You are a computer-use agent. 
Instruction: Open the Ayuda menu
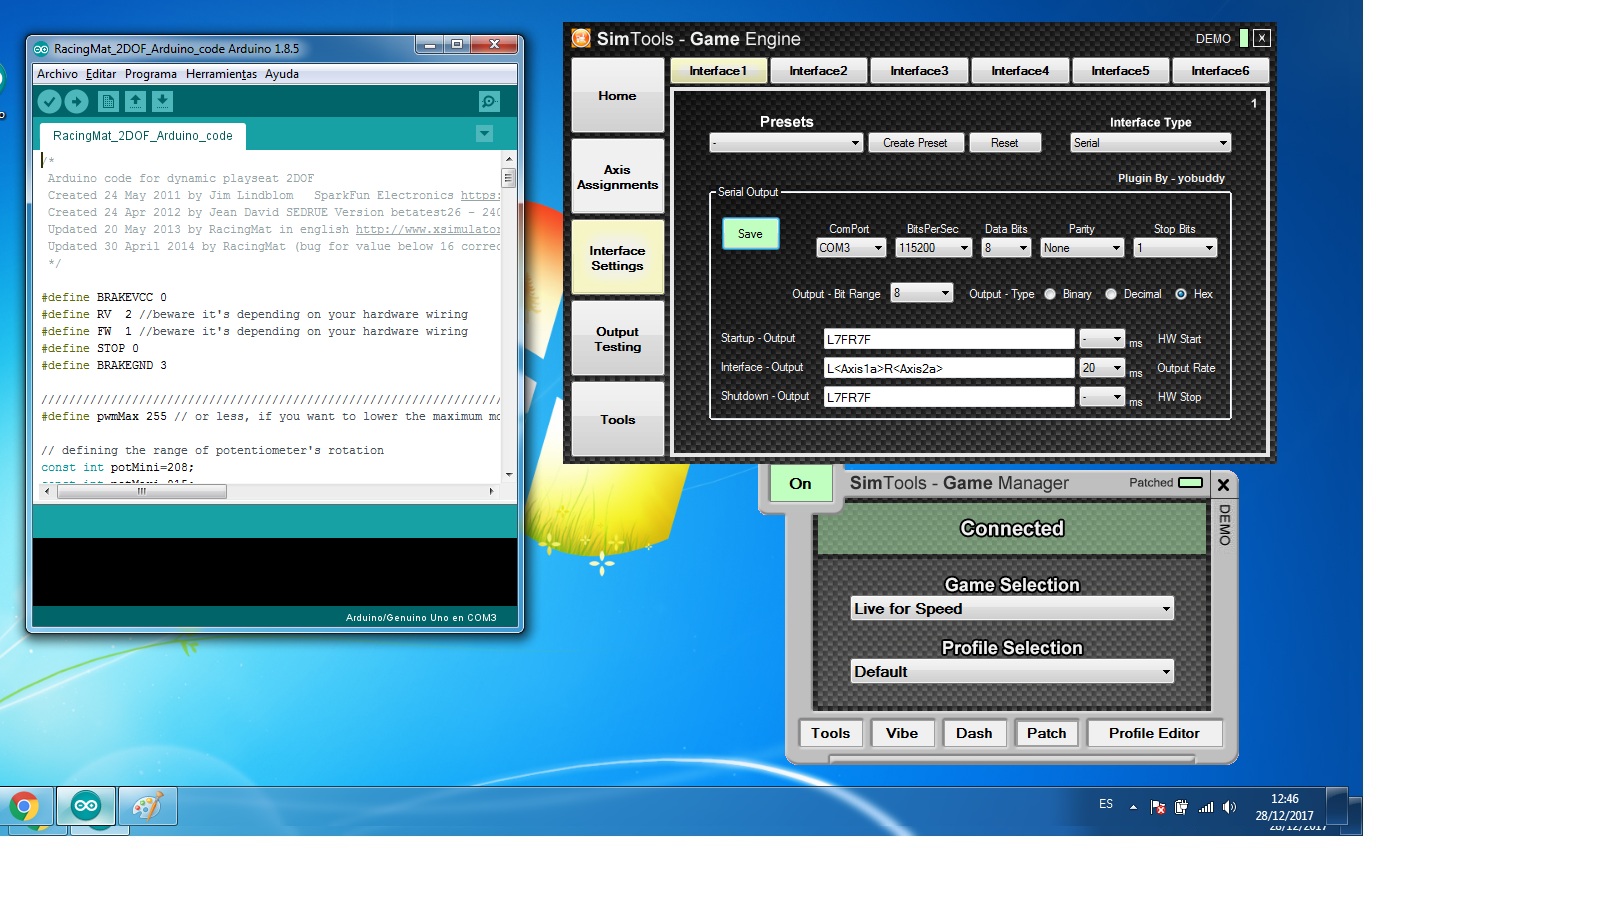pos(282,74)
